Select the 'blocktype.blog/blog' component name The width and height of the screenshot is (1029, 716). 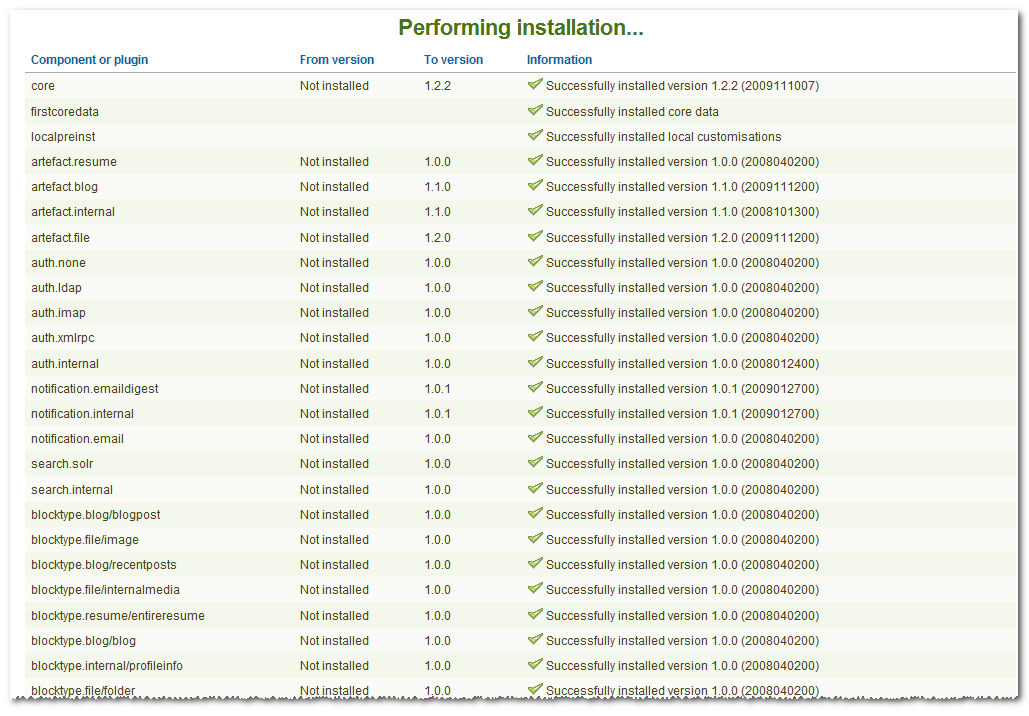(83, 641)
